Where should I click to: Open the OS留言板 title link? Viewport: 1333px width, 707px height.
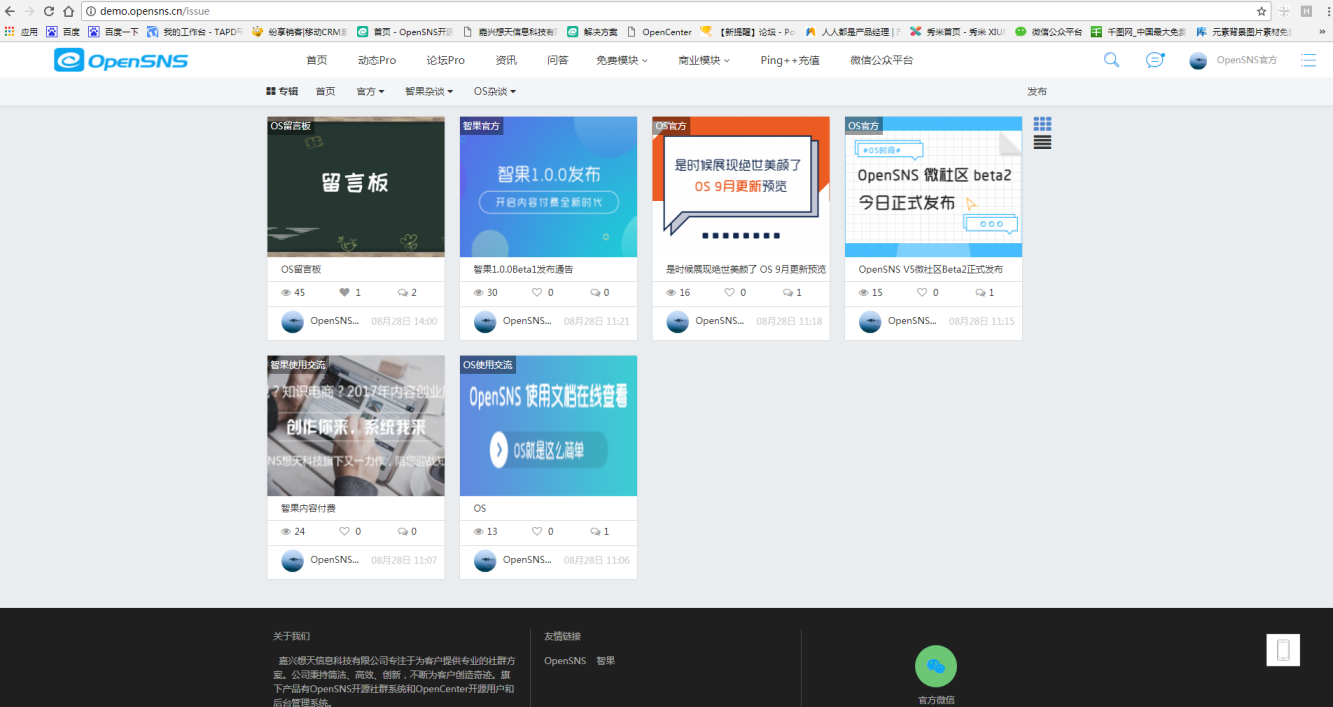(301, 269)
